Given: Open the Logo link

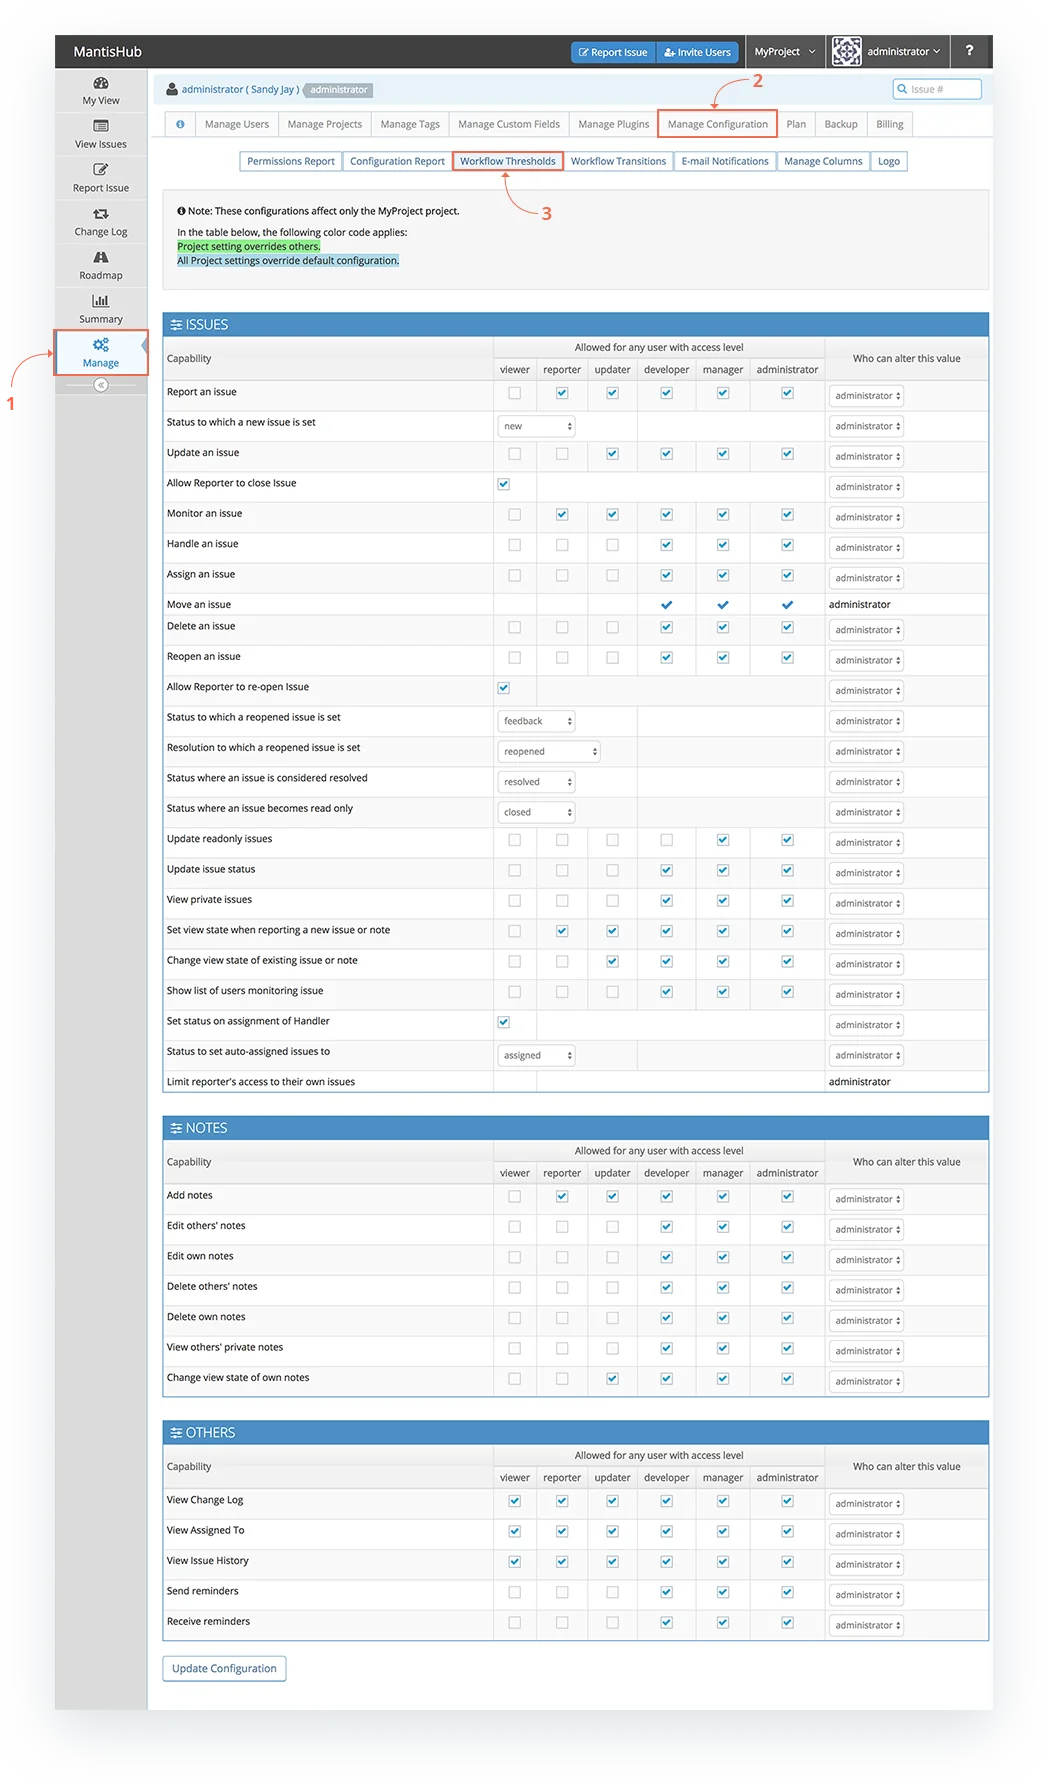Looking at the screenshot, I should (x=889, y=161).
